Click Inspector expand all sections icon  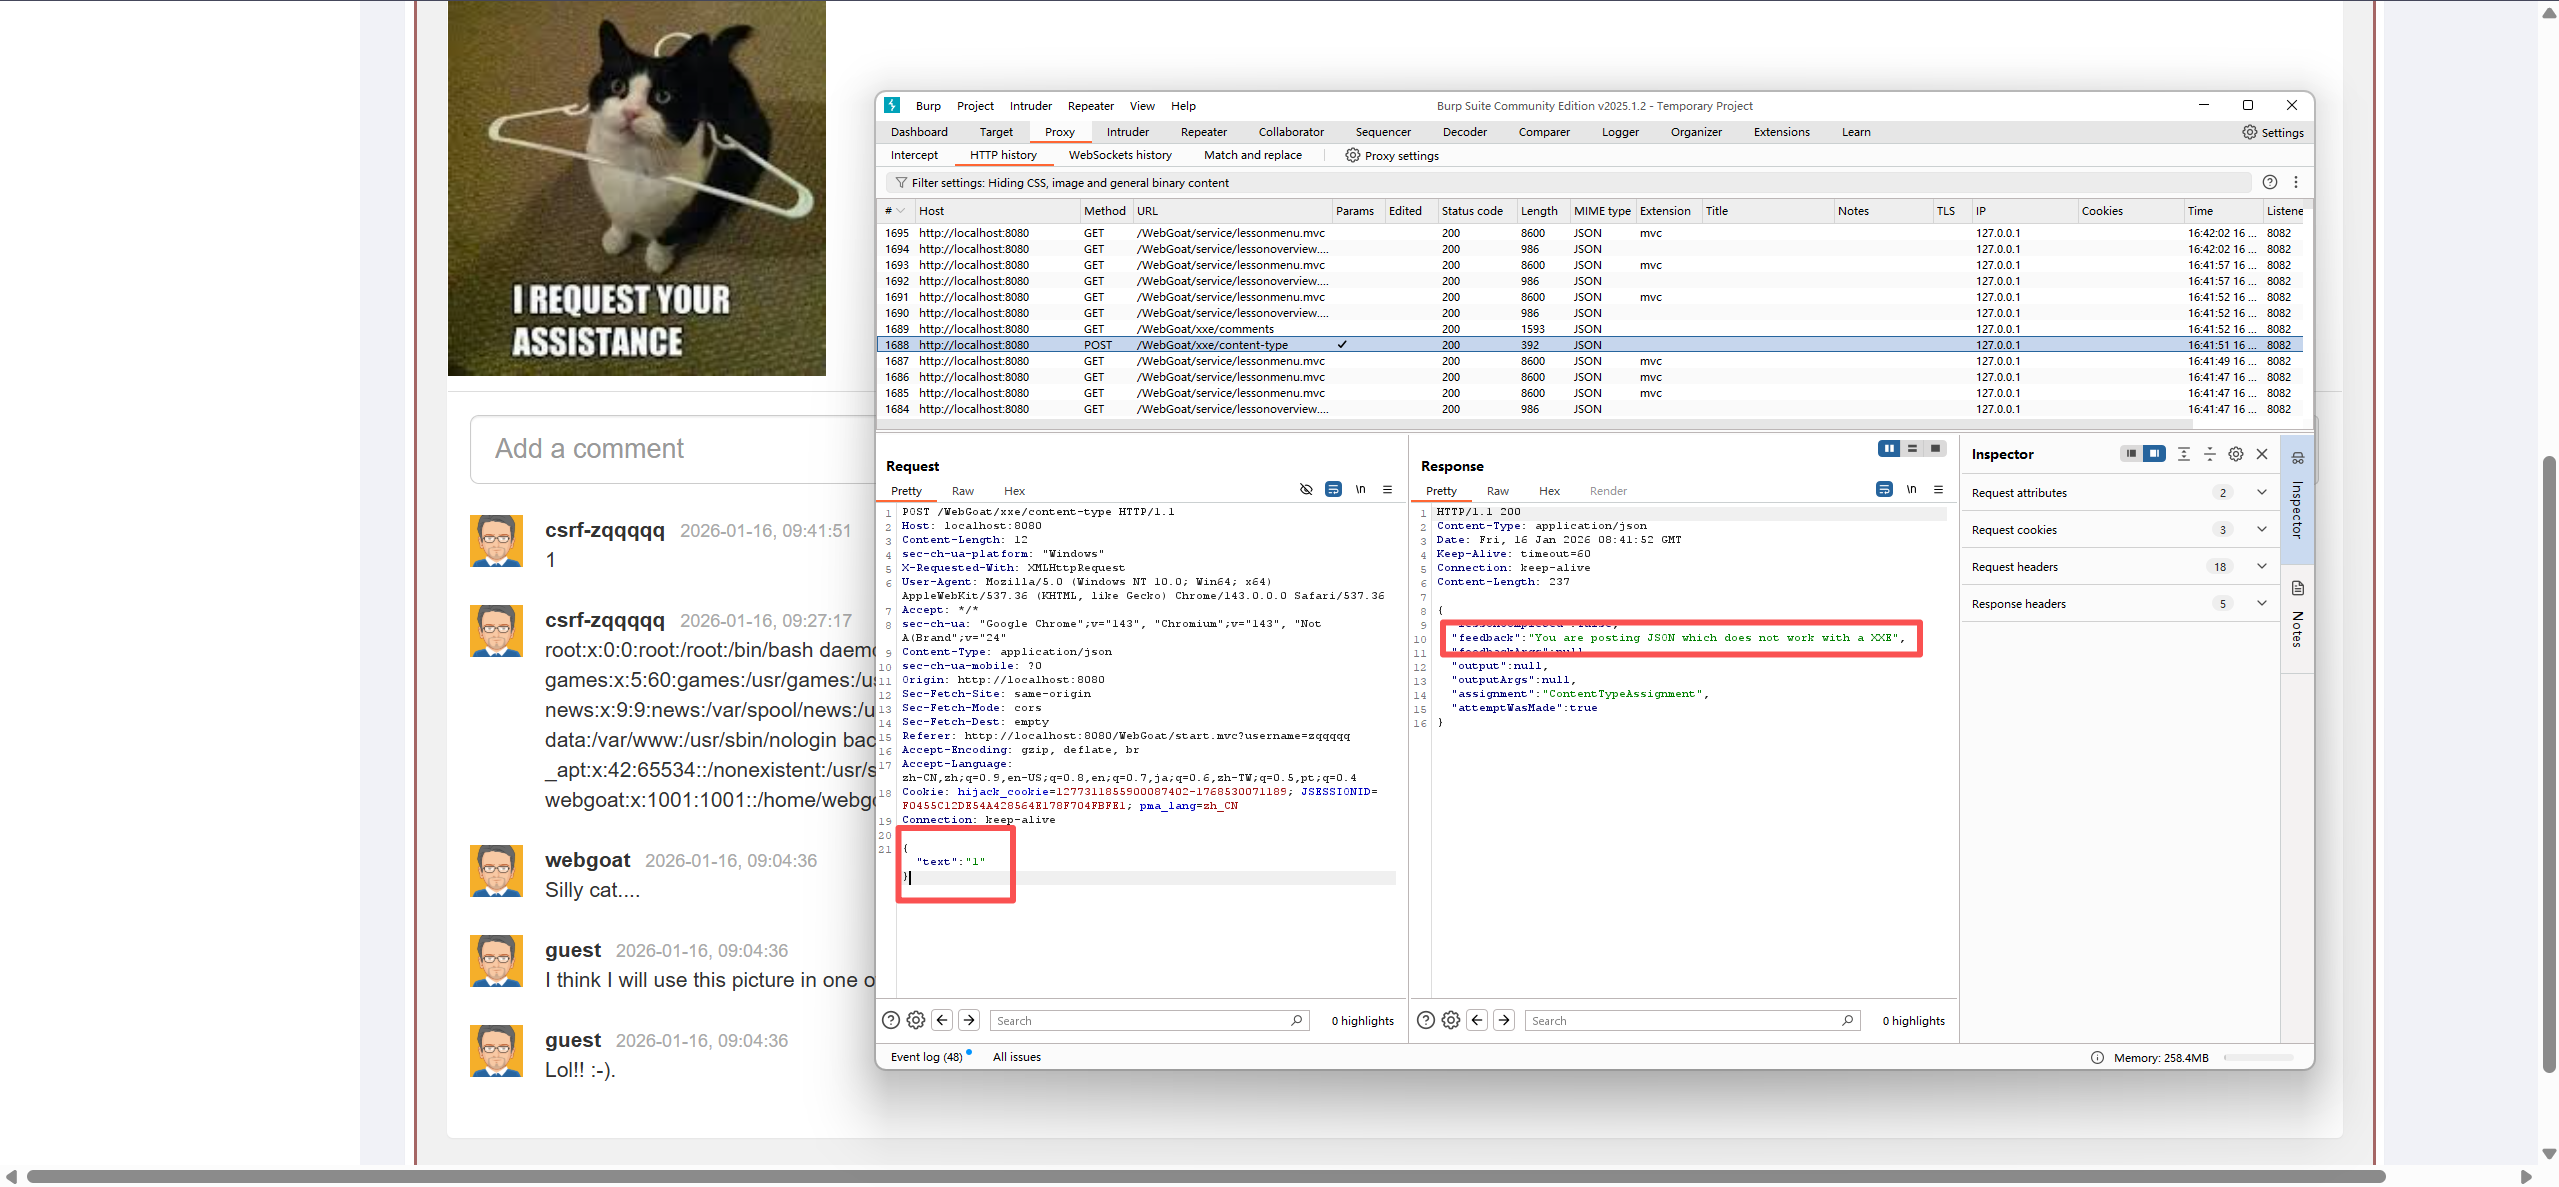(2184, 454)
